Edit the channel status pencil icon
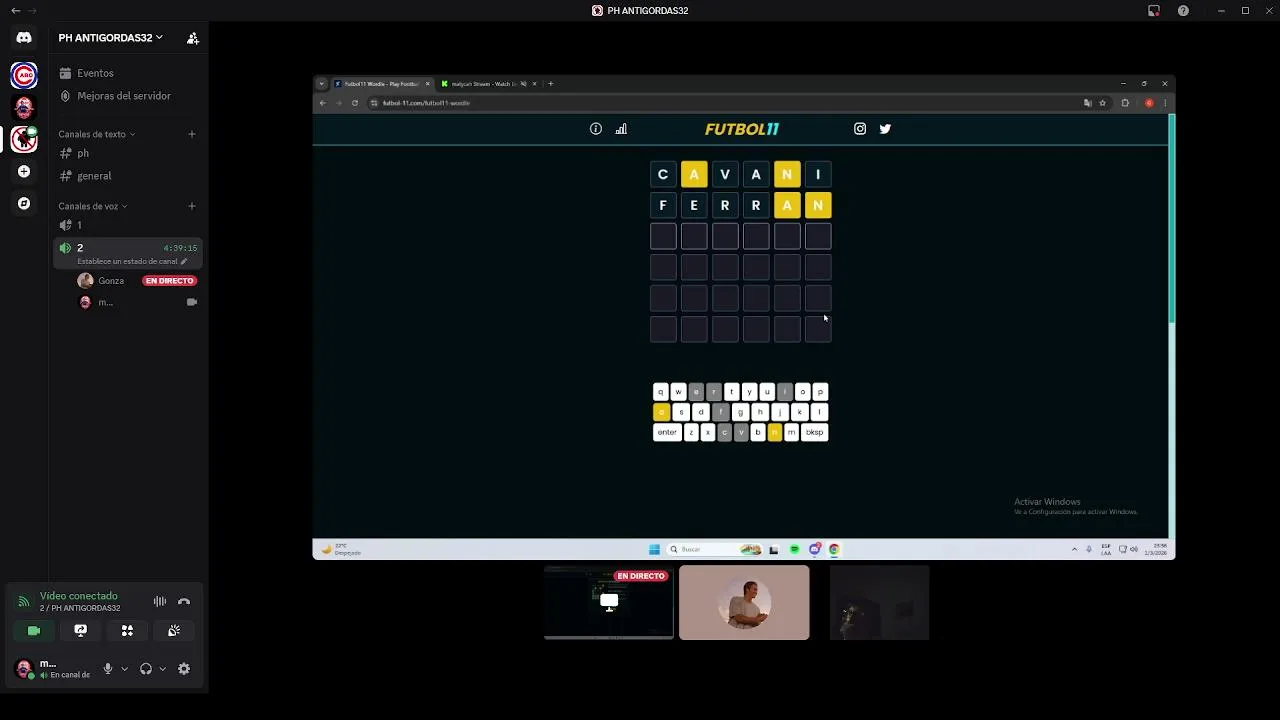1280x720 pixels. point(184,261)
